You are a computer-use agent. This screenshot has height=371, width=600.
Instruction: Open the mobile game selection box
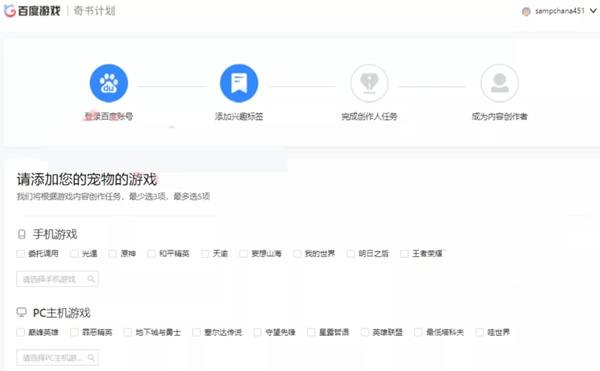tap(57, 279)
